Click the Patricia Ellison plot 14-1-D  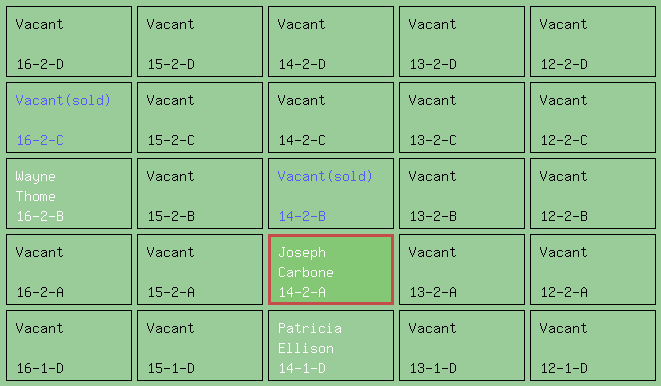331,346
